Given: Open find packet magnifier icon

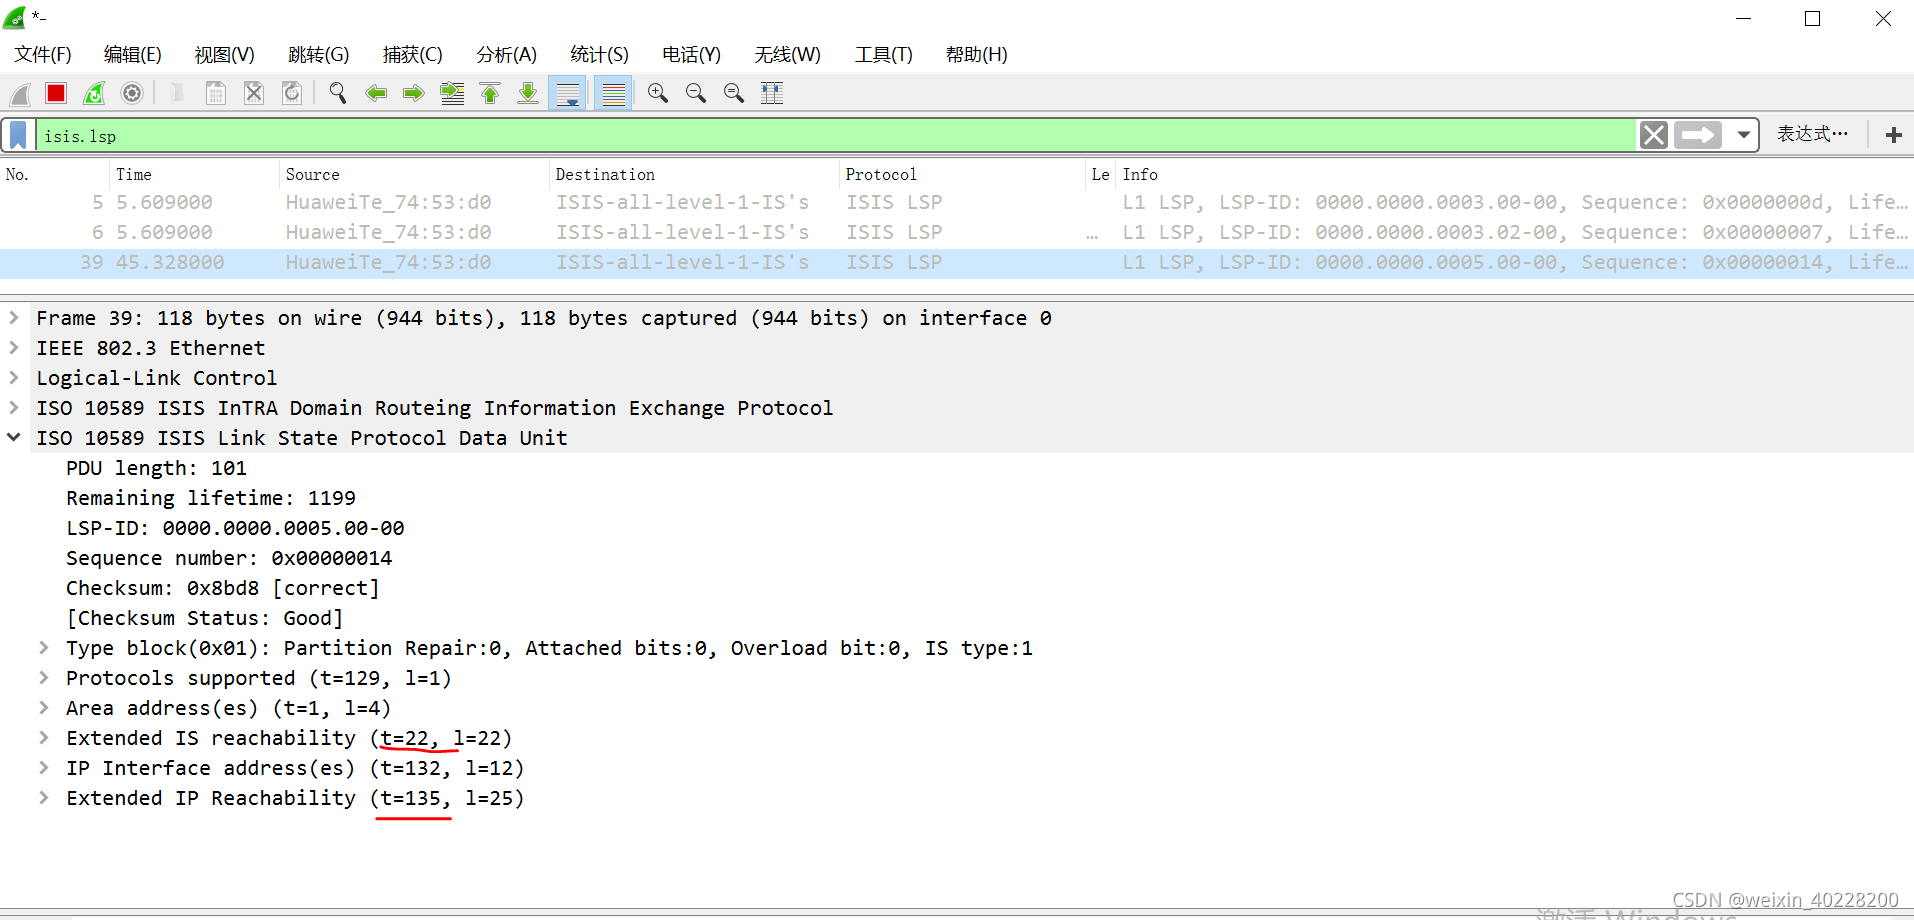Looking at the screenshot, I should 338,94.
